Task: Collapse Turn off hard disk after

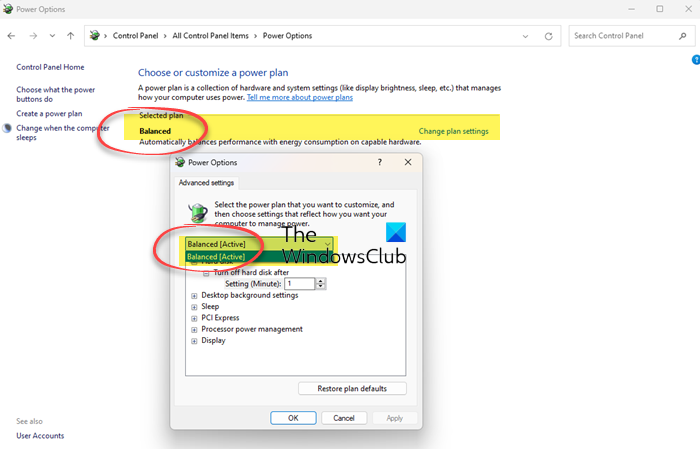Action: (x=206, y=273)
